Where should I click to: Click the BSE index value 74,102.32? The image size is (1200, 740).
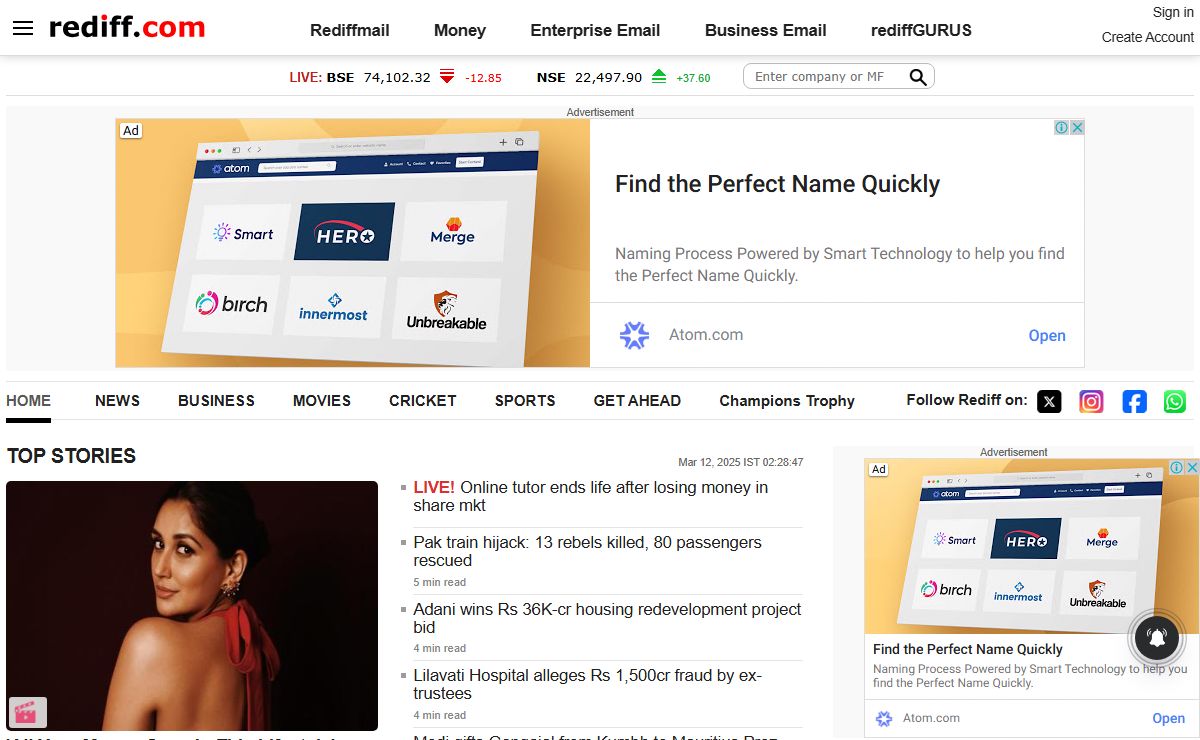[x=397, y=77]
